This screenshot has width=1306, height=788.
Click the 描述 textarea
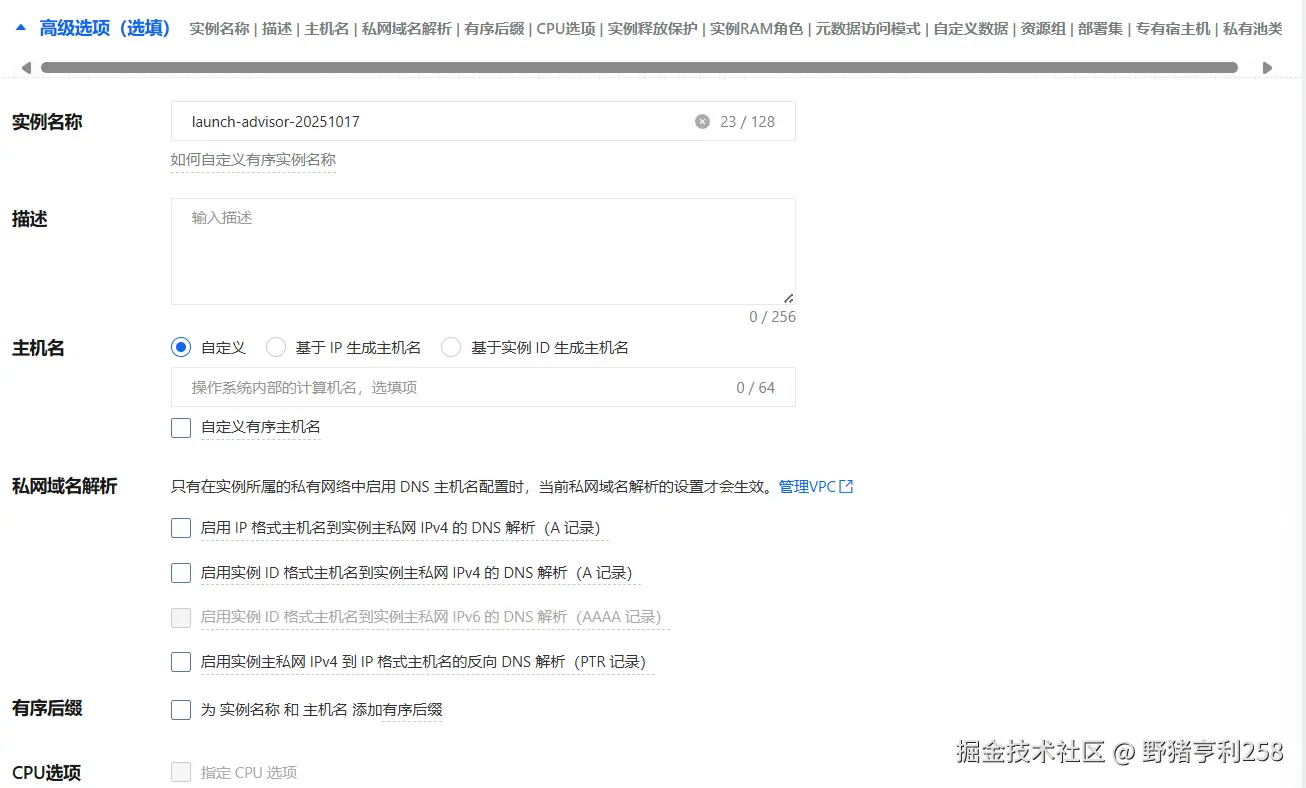pyautogui.click(x=483, y=251)
